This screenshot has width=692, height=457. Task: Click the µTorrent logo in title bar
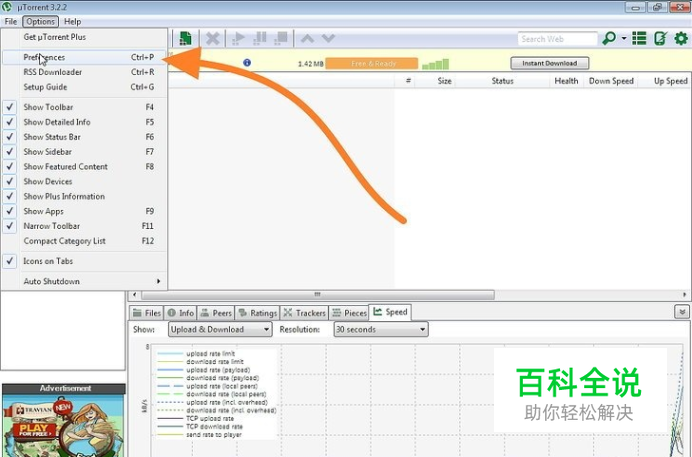pos(7,7)
